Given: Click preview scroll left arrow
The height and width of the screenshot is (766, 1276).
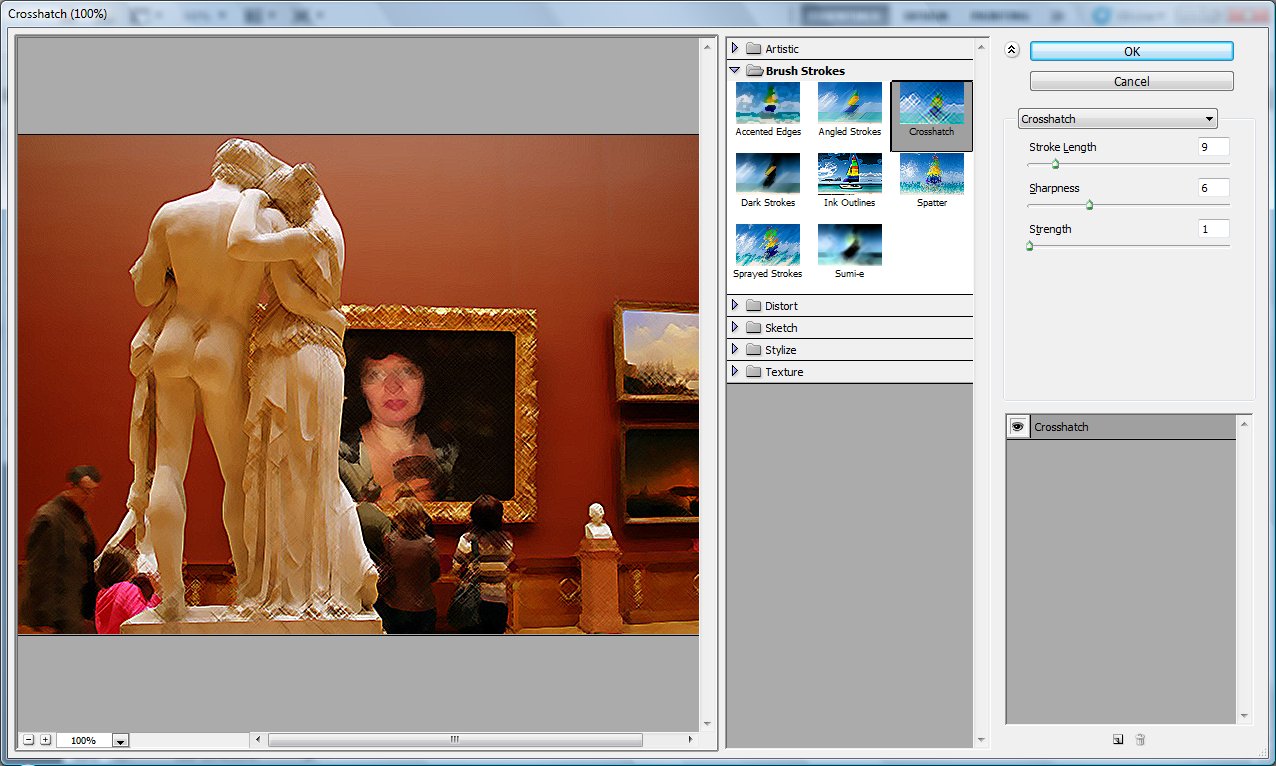Looking at the screenshot, I should [x=259, y=740].
